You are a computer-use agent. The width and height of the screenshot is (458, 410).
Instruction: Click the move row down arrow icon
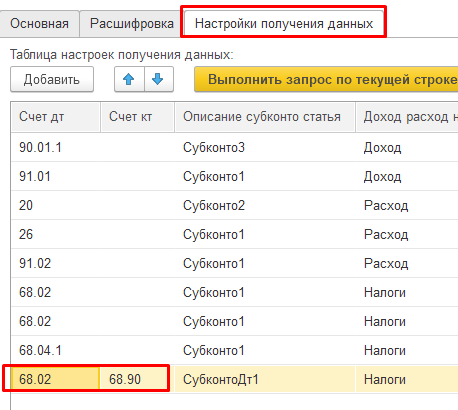point(158,79)
